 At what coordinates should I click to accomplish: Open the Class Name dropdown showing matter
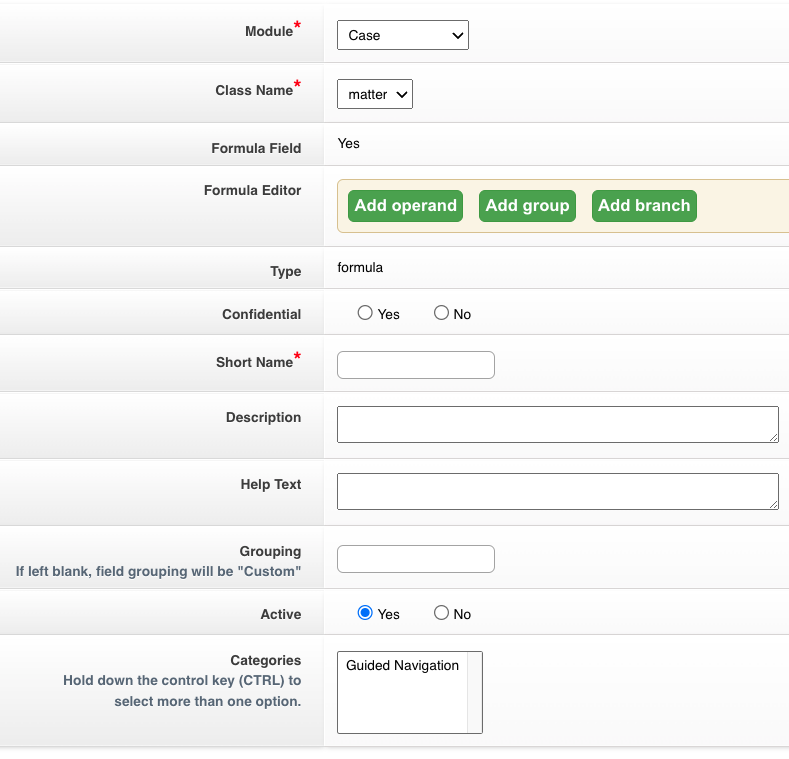(x=375, y=94)
